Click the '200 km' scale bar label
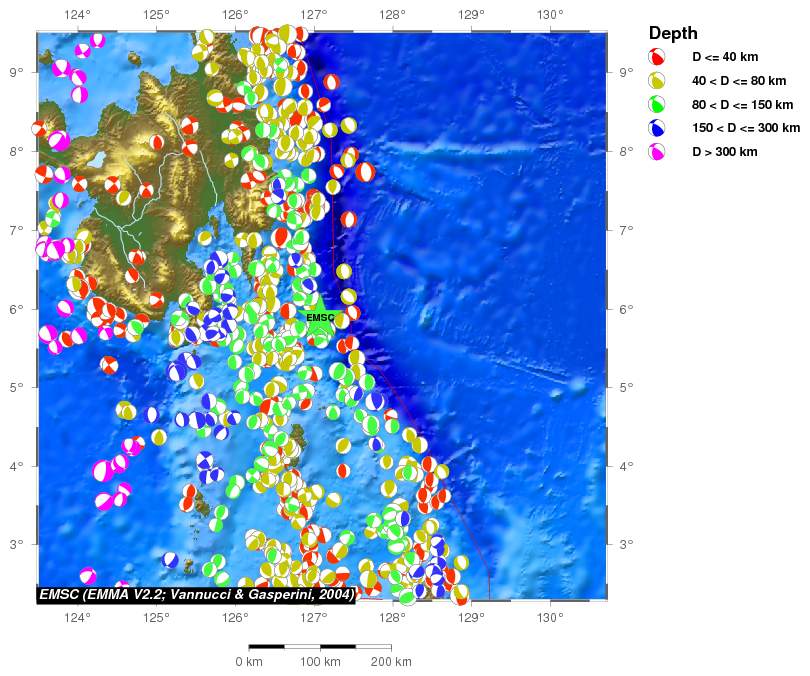The image size is (810, 676). click(x=391, y=662)
